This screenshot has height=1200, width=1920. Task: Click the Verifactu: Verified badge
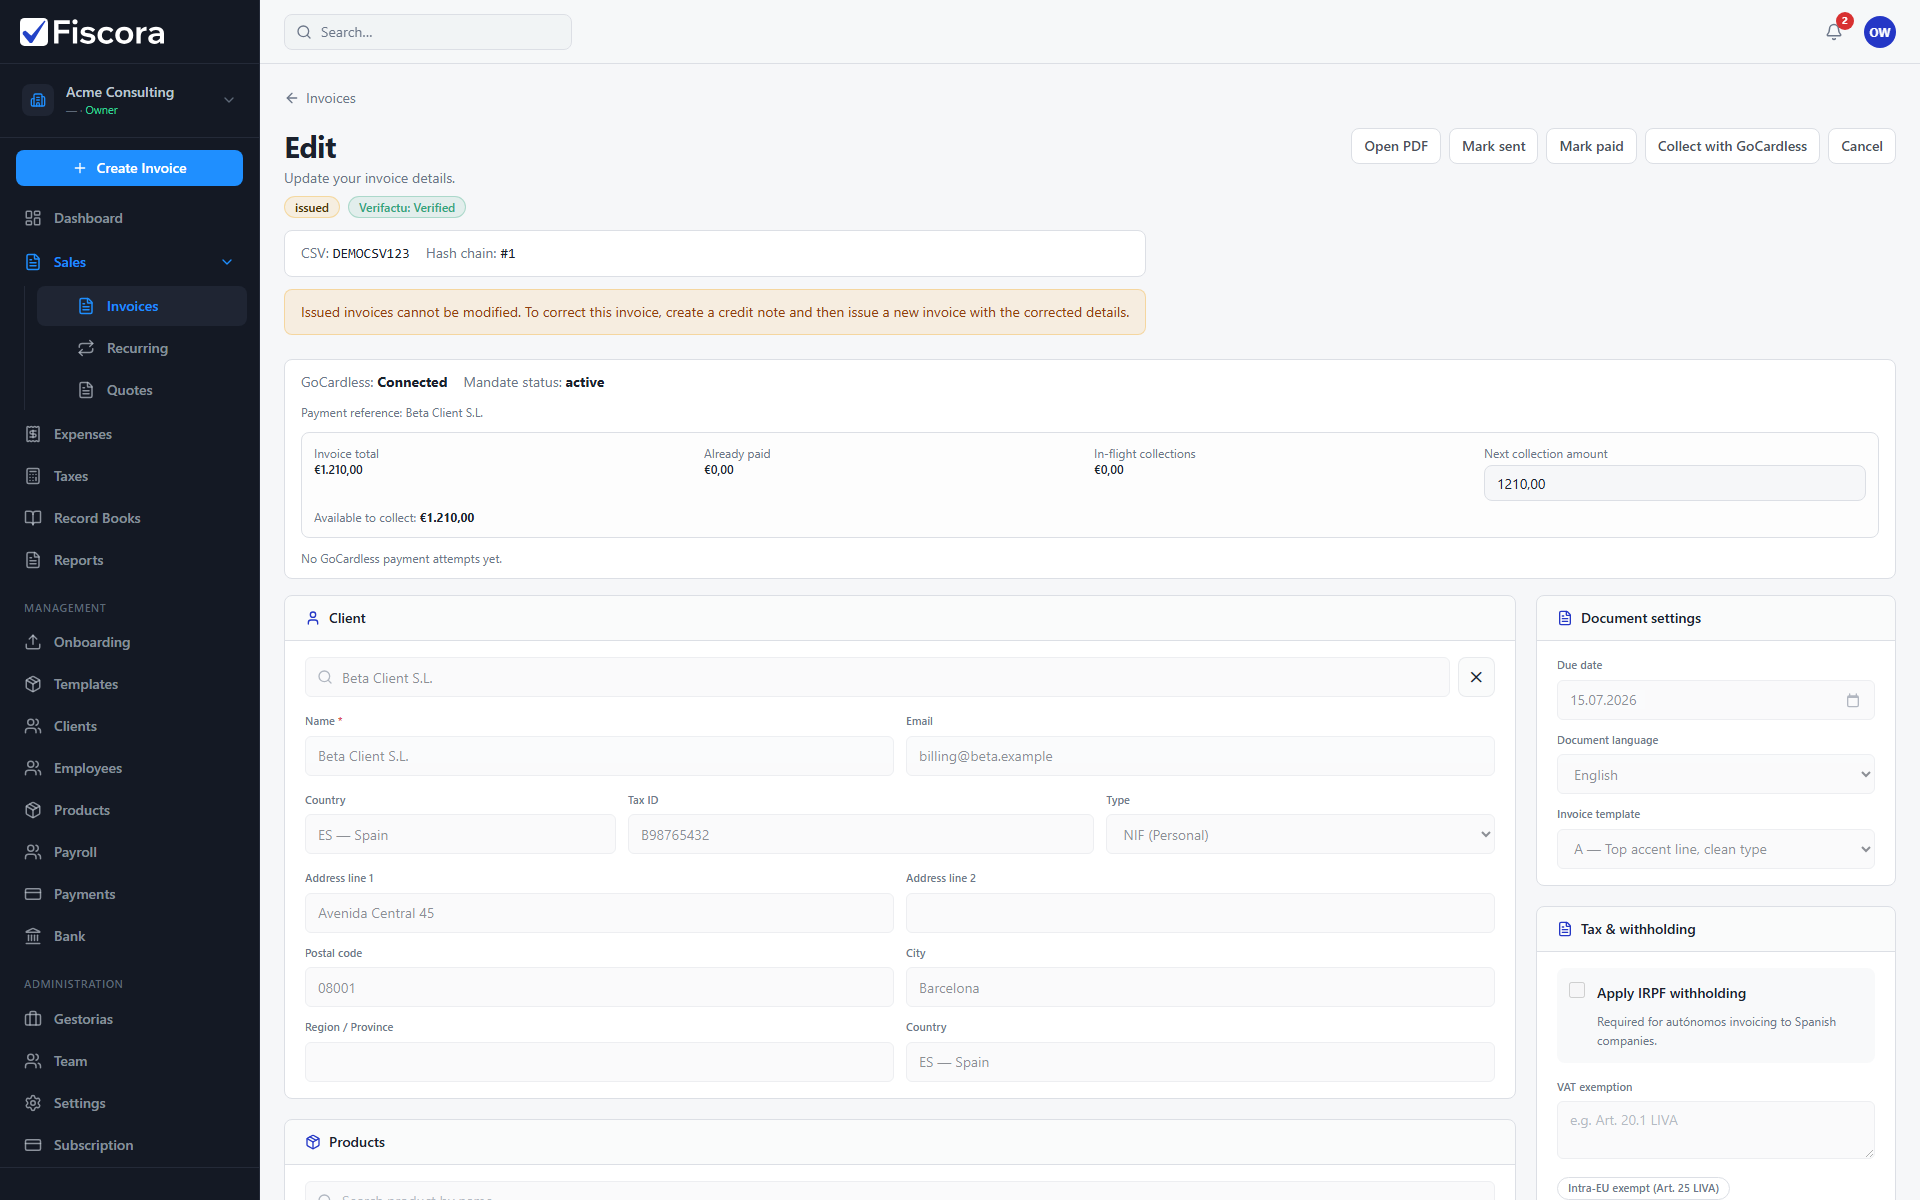[x=407, y=207]
